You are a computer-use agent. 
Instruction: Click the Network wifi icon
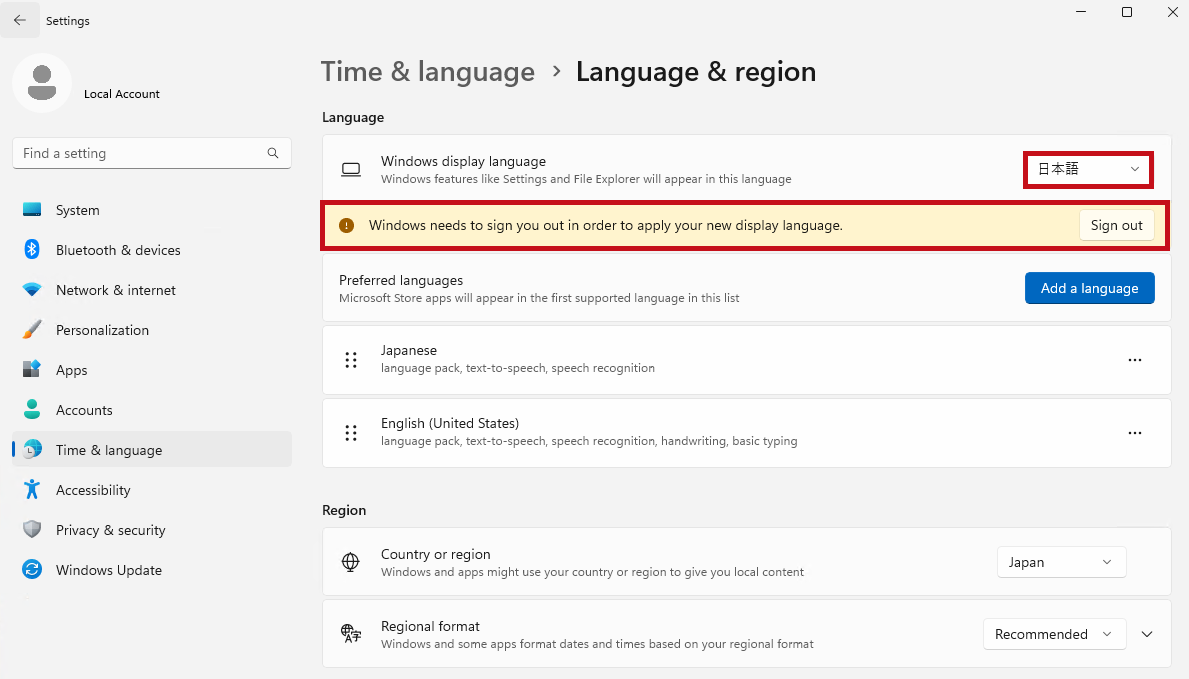coord(32,290)
